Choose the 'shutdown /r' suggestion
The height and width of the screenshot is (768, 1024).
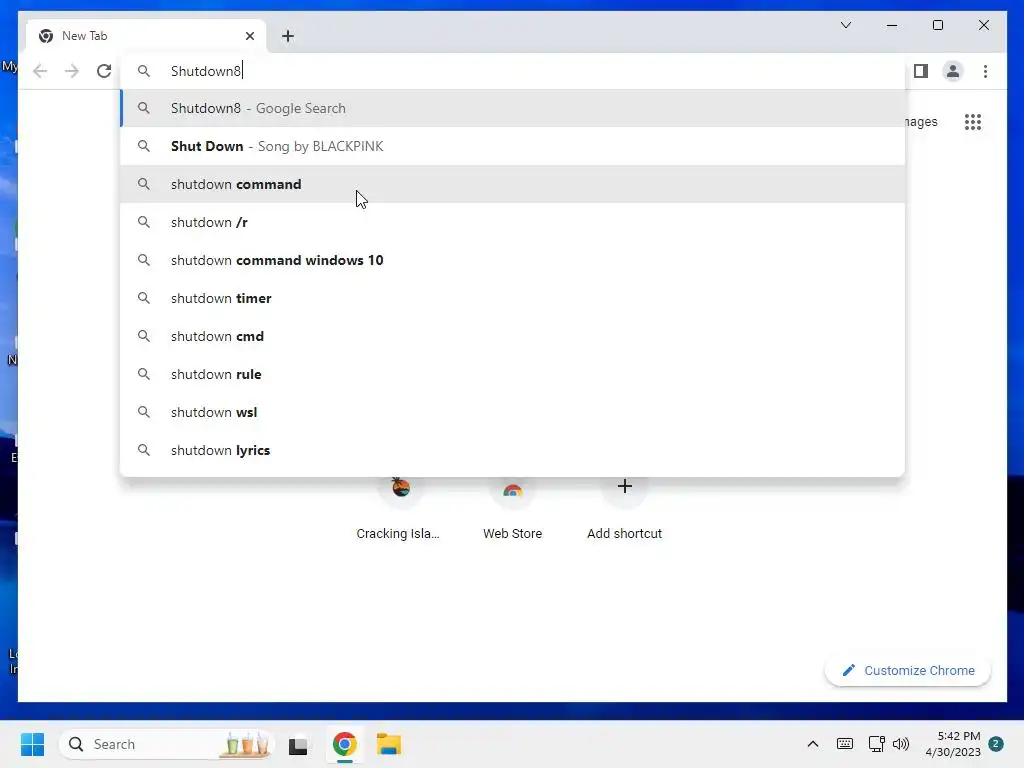[513, 222]
